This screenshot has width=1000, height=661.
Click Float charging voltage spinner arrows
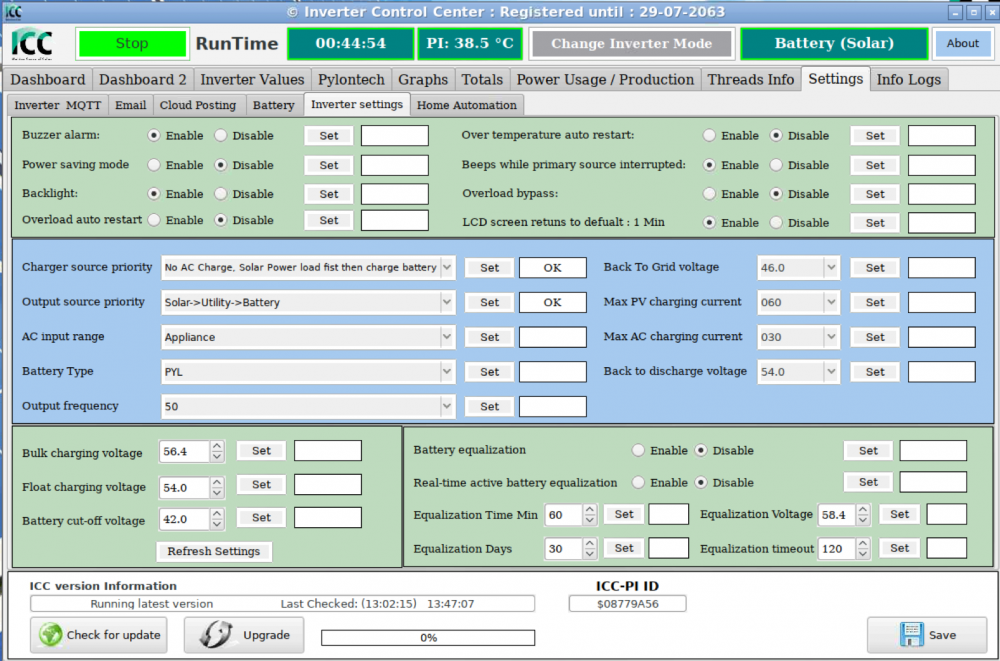pos(217,487)
